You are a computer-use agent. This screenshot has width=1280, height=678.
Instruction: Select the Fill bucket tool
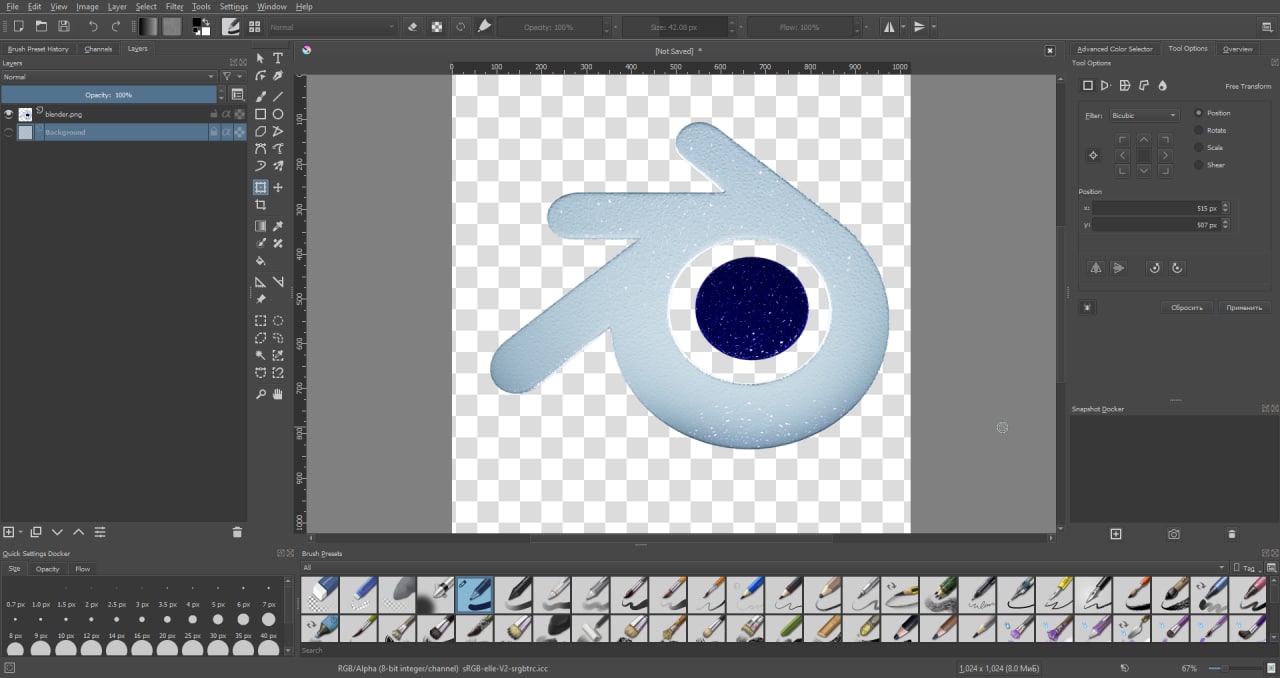(261, 261)
